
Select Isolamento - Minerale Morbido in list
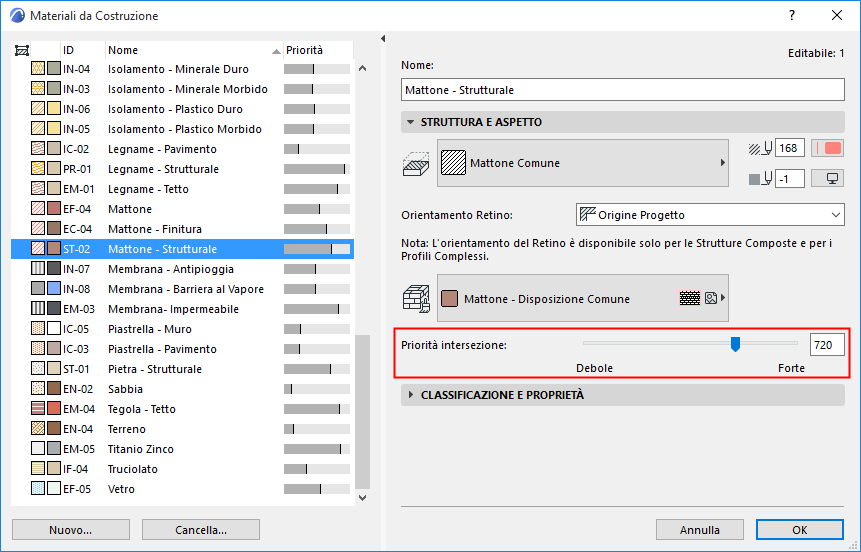click(x=182, y=89)
